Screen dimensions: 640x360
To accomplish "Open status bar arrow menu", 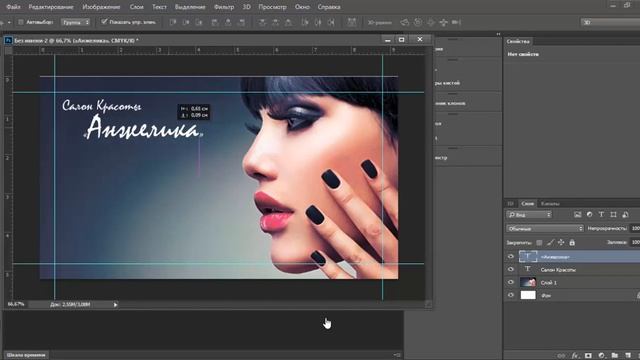I will pyautogui.click(x=116, y=304).
